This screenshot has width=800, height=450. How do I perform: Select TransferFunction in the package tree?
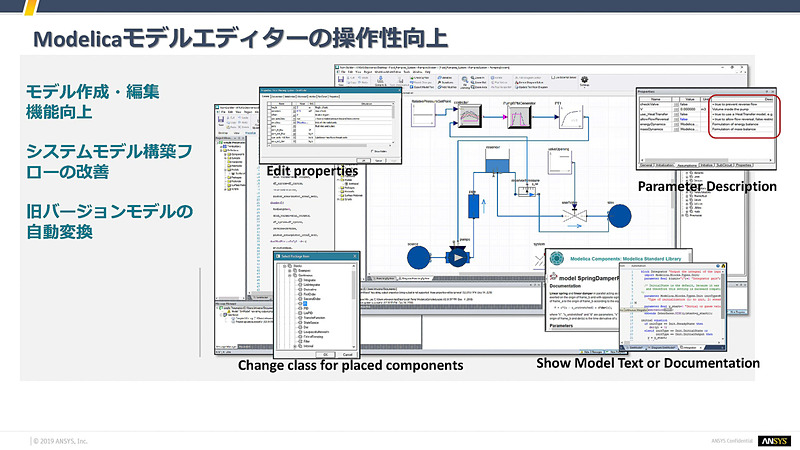[x=314, y=318]
